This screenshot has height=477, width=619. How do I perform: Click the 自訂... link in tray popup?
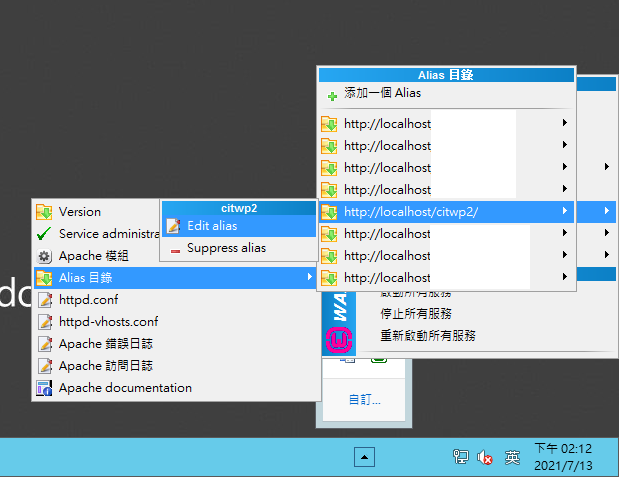click(364, 400)
